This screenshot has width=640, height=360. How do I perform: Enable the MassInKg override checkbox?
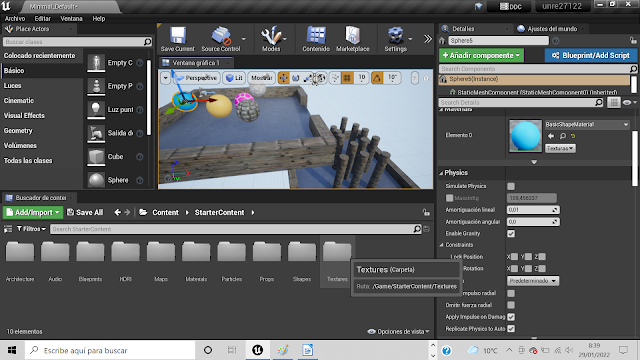[x=449, y=198]
